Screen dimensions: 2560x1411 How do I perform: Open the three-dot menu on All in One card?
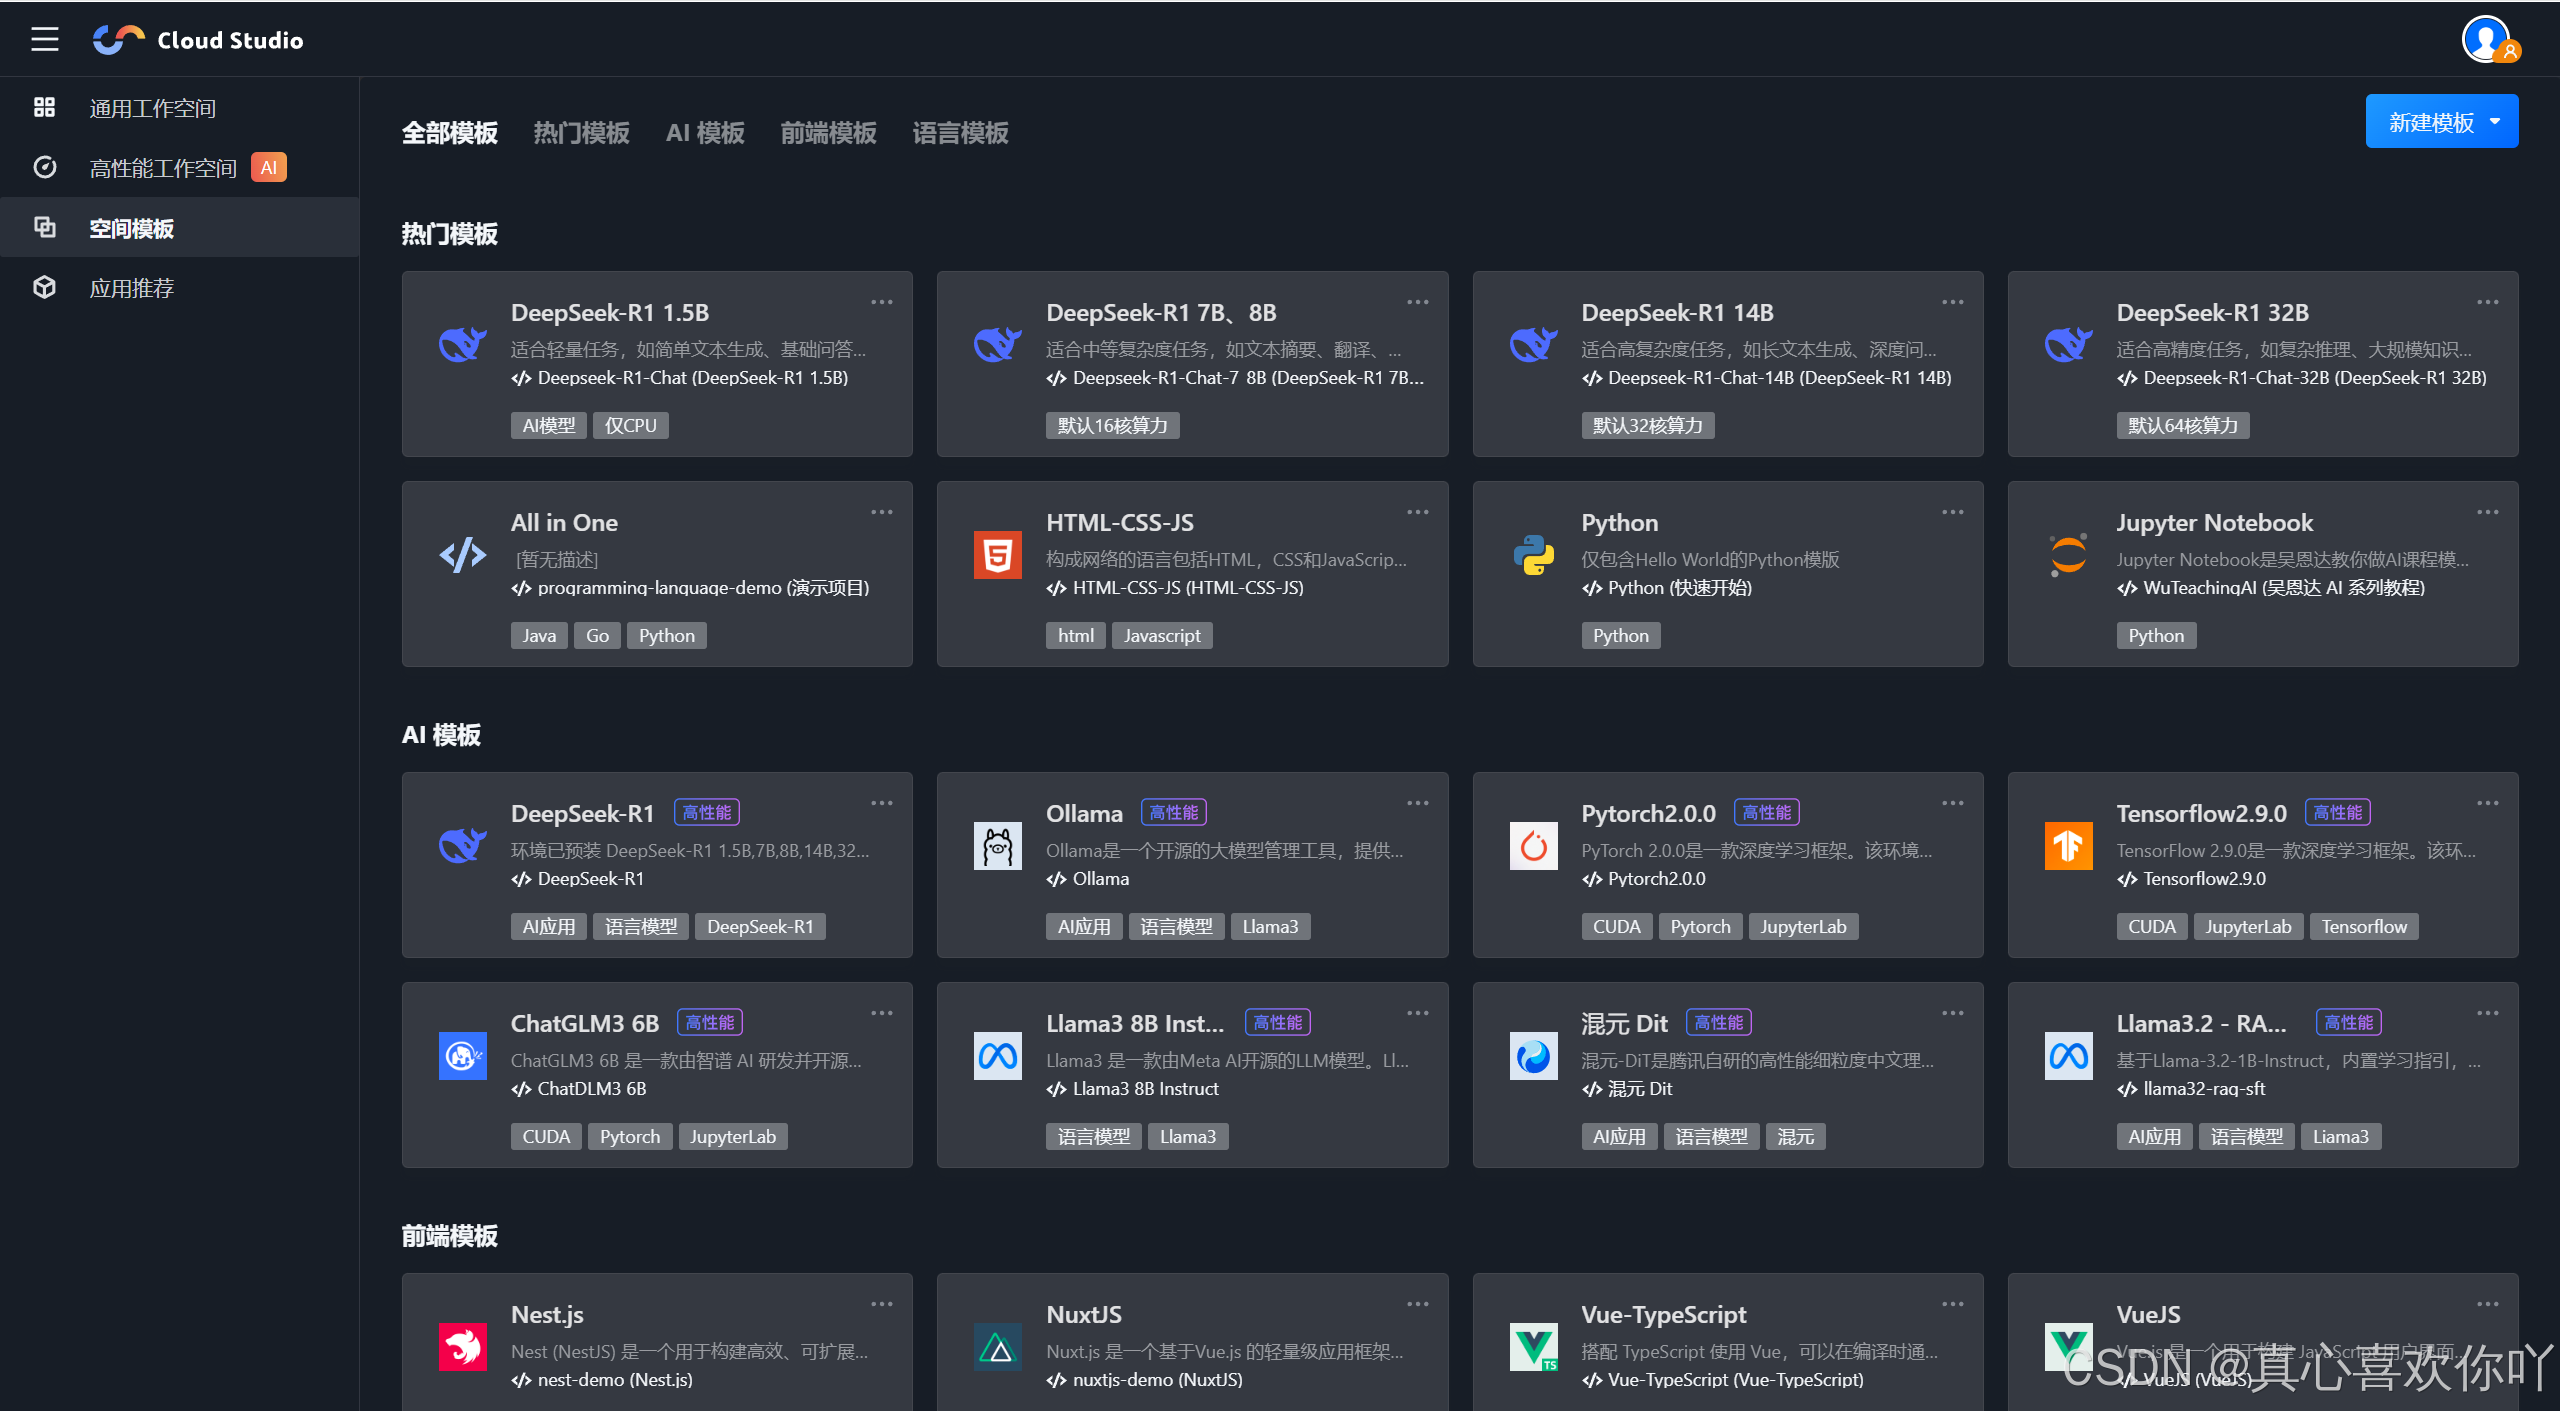[881, 512]
